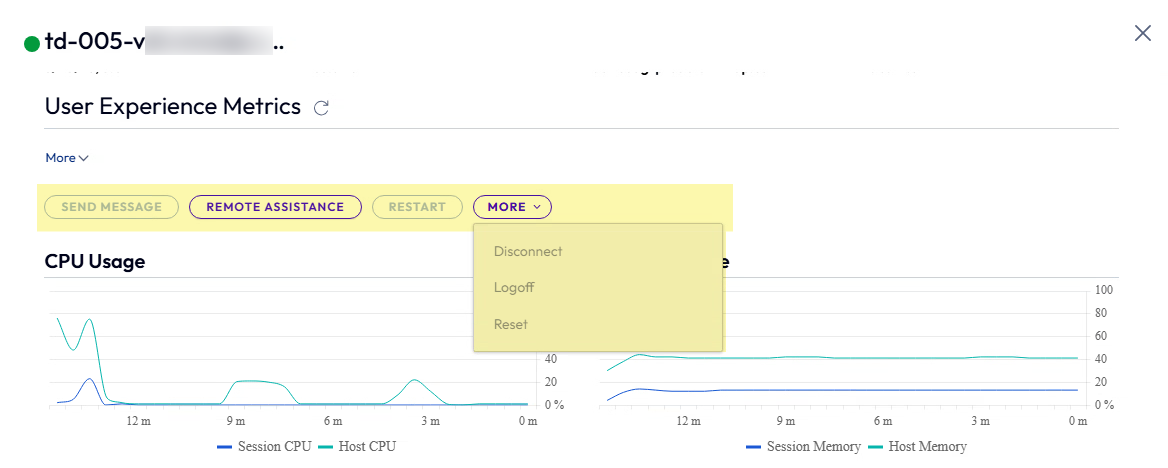Start Remote Assistance
The image size is (1168, 468).
pyautogui.click(x=275, y=207)
